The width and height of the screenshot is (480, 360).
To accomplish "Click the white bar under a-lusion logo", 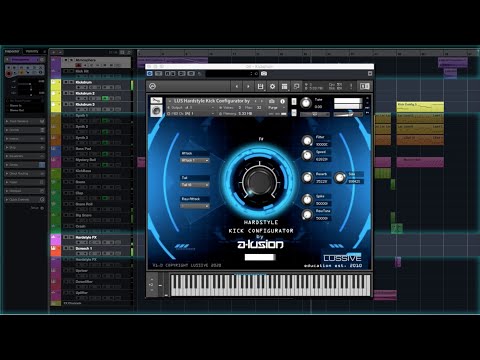I will point(260,257).
